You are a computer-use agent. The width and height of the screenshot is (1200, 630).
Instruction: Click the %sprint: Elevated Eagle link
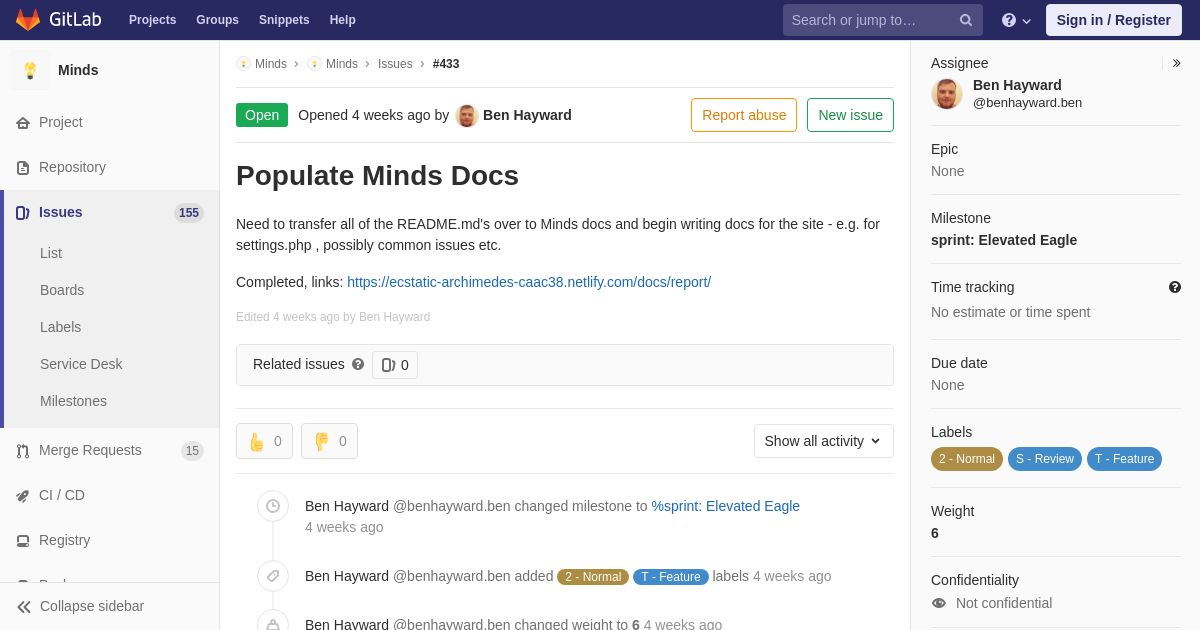coord(726,506)
